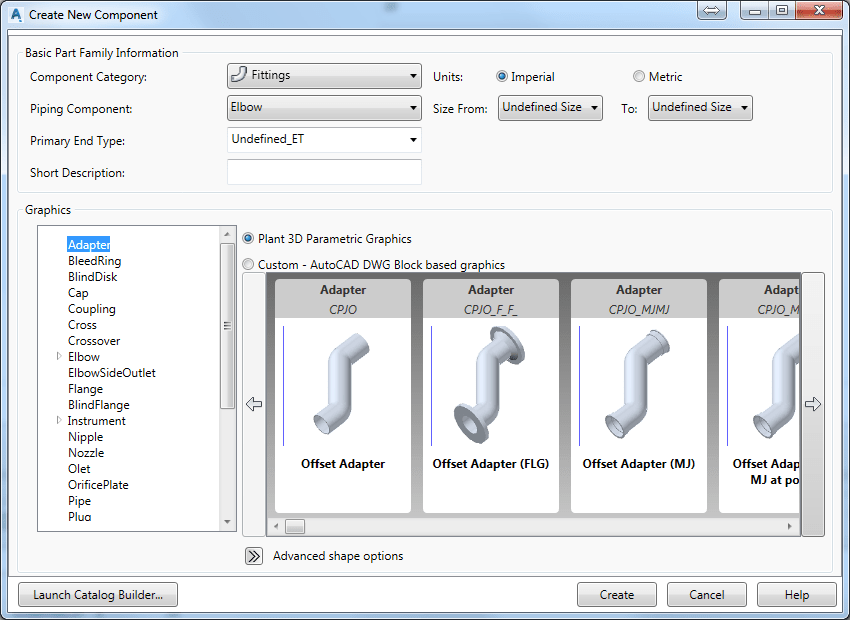This screenshot has width=850, height=620.
Task: Click the gallery horizontal scrollbar thumb
Action: pyautogui.click(x=295, y=526)
